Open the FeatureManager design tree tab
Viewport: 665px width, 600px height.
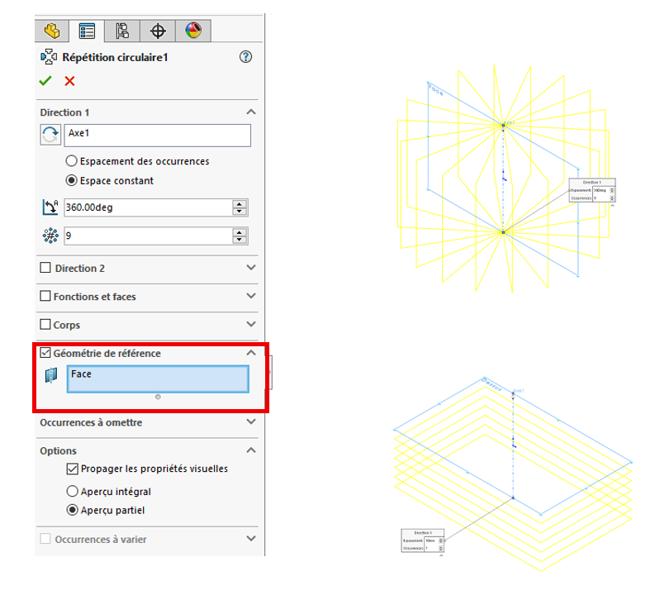(52, 30)
